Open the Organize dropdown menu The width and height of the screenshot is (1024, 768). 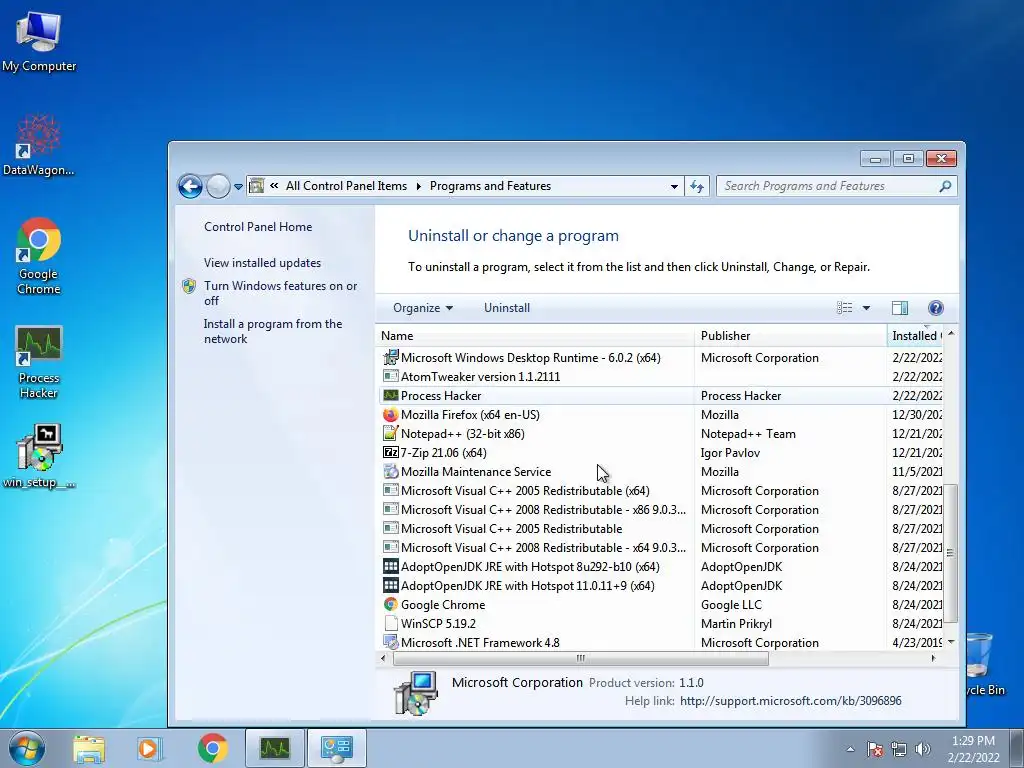point(423,308)
